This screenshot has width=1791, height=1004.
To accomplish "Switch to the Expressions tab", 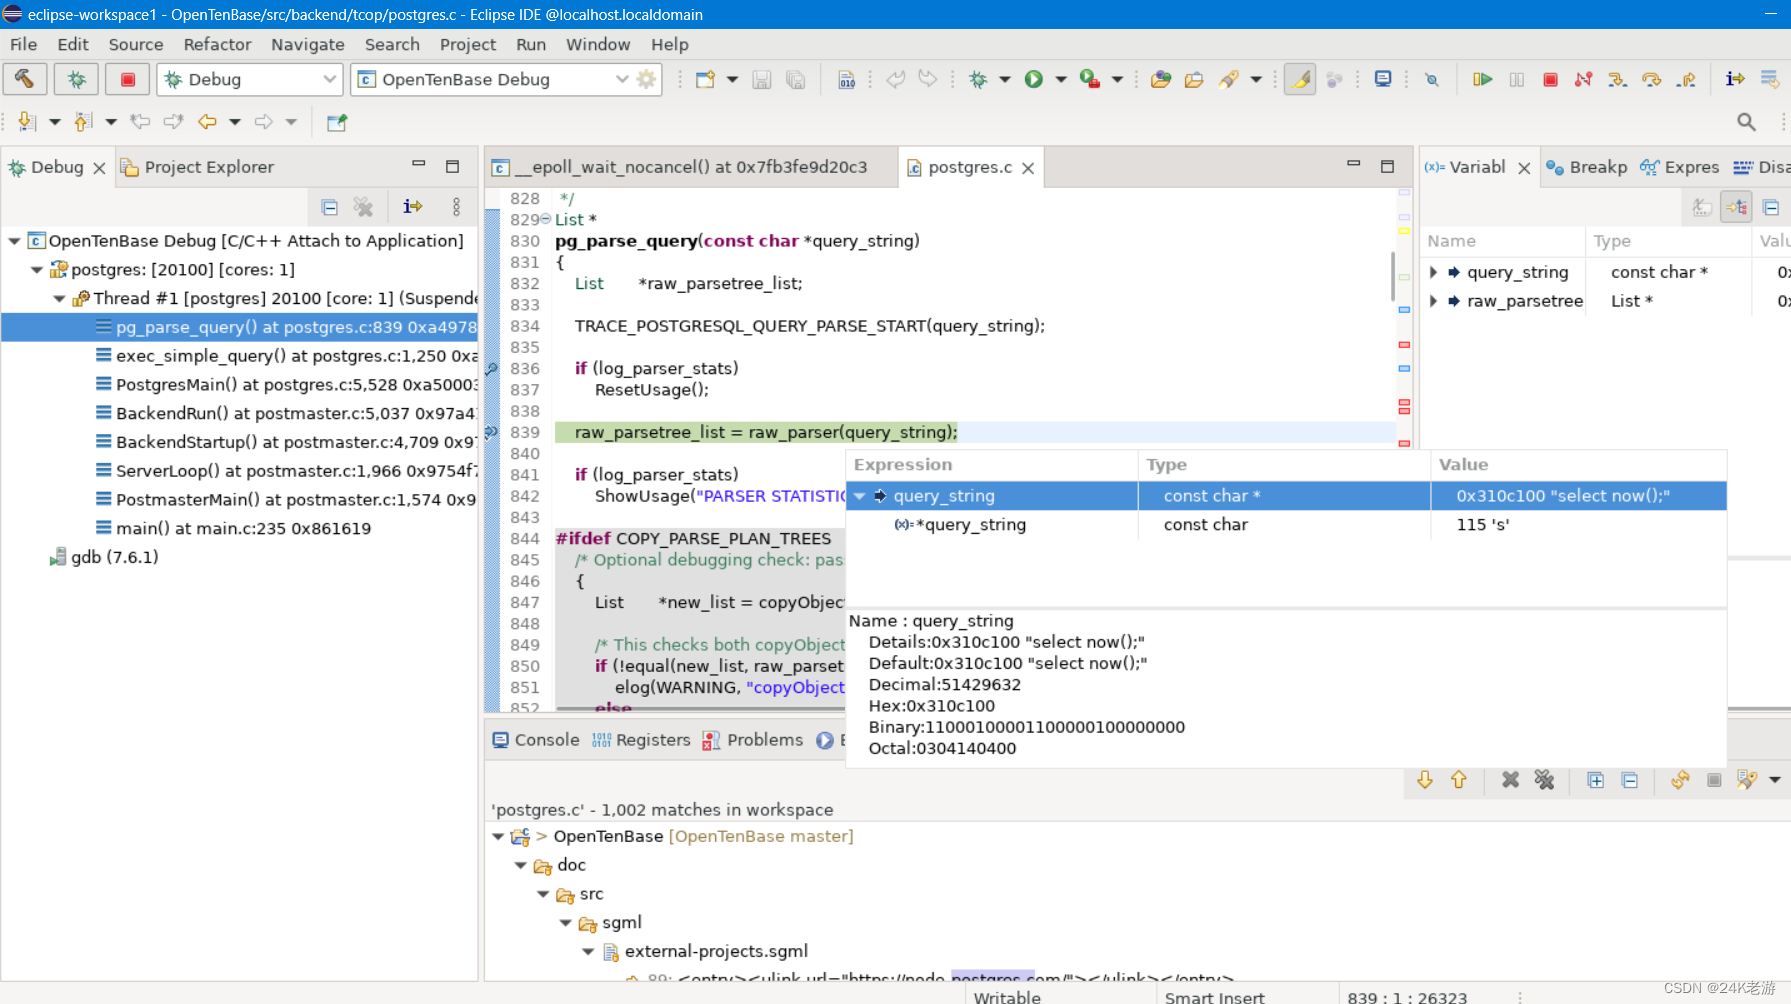I will [x=1680, y=167].
